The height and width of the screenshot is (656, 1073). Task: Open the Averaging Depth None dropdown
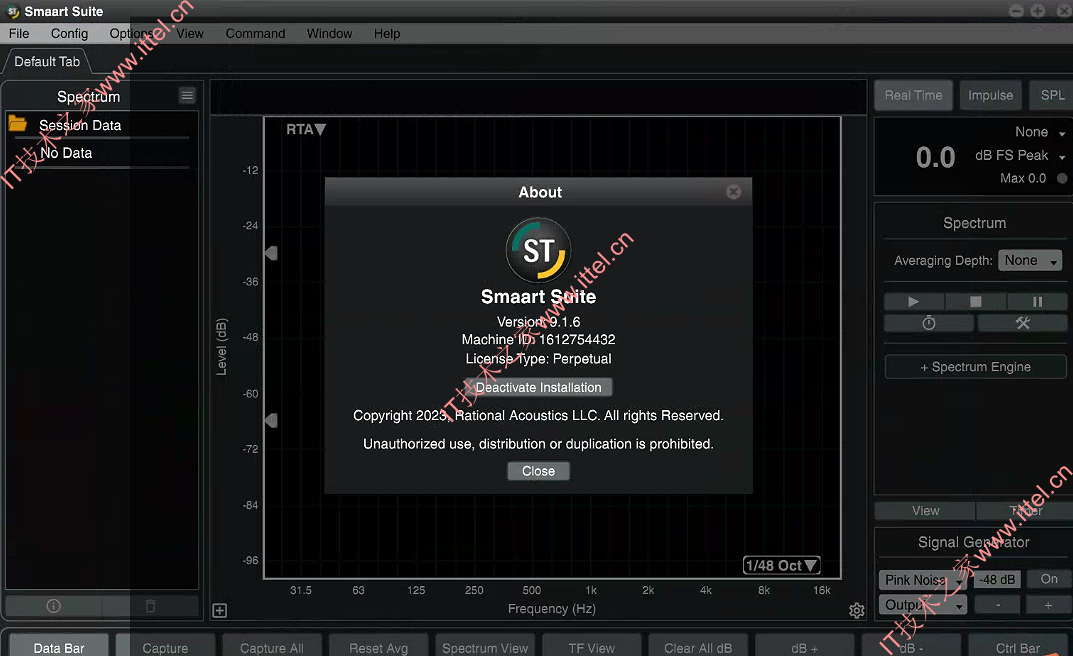[1030, 261]
